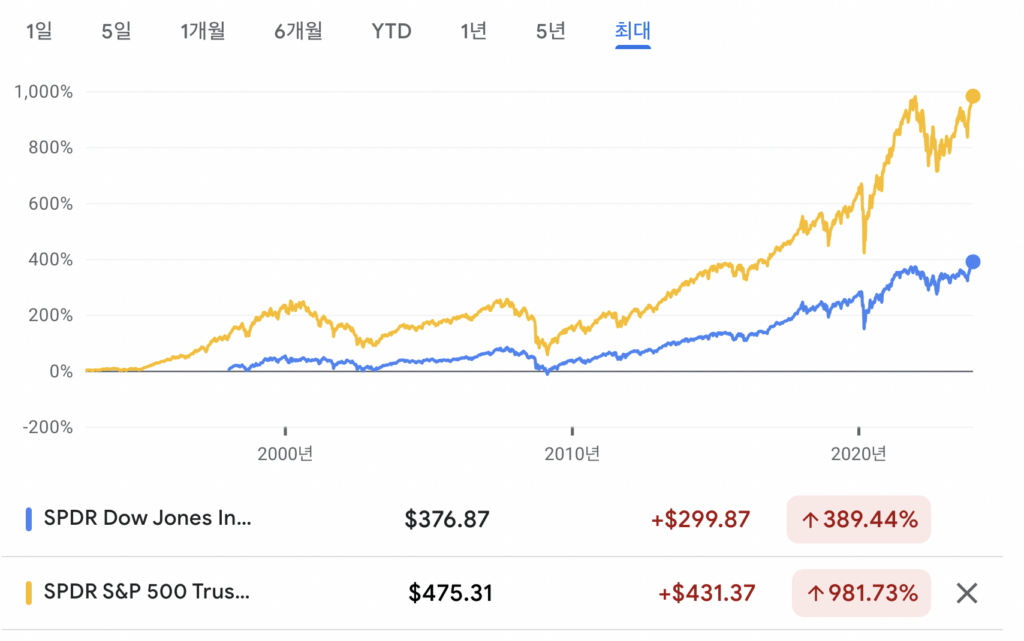Select the YTD tab

391,31
